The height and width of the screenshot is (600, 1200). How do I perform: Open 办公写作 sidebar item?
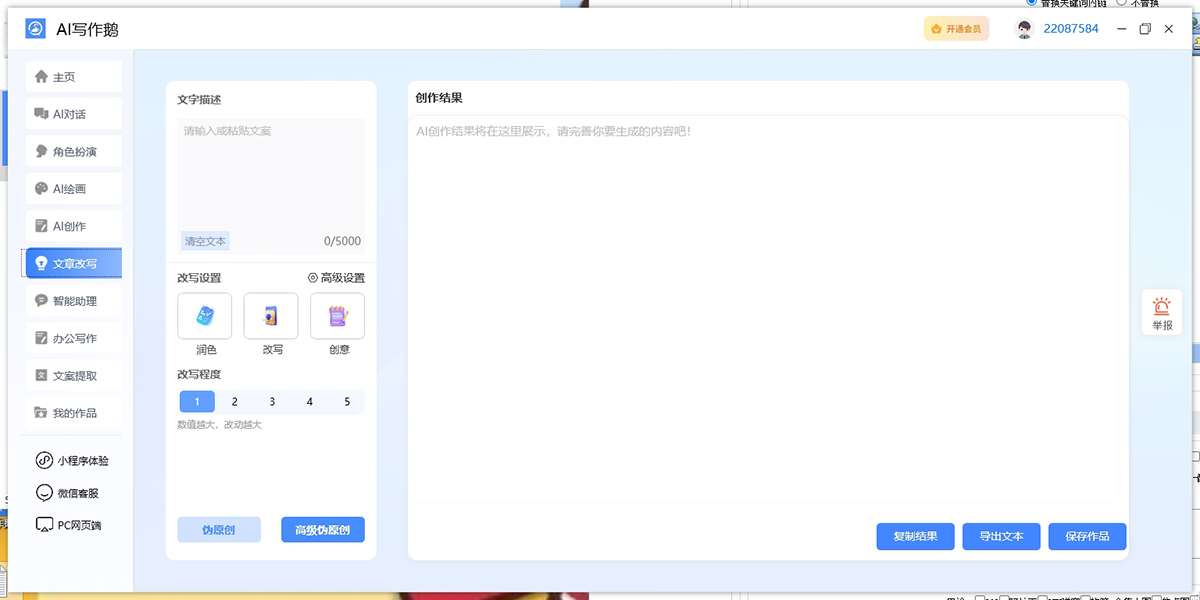pyautogui.click(x=74, y=338)
